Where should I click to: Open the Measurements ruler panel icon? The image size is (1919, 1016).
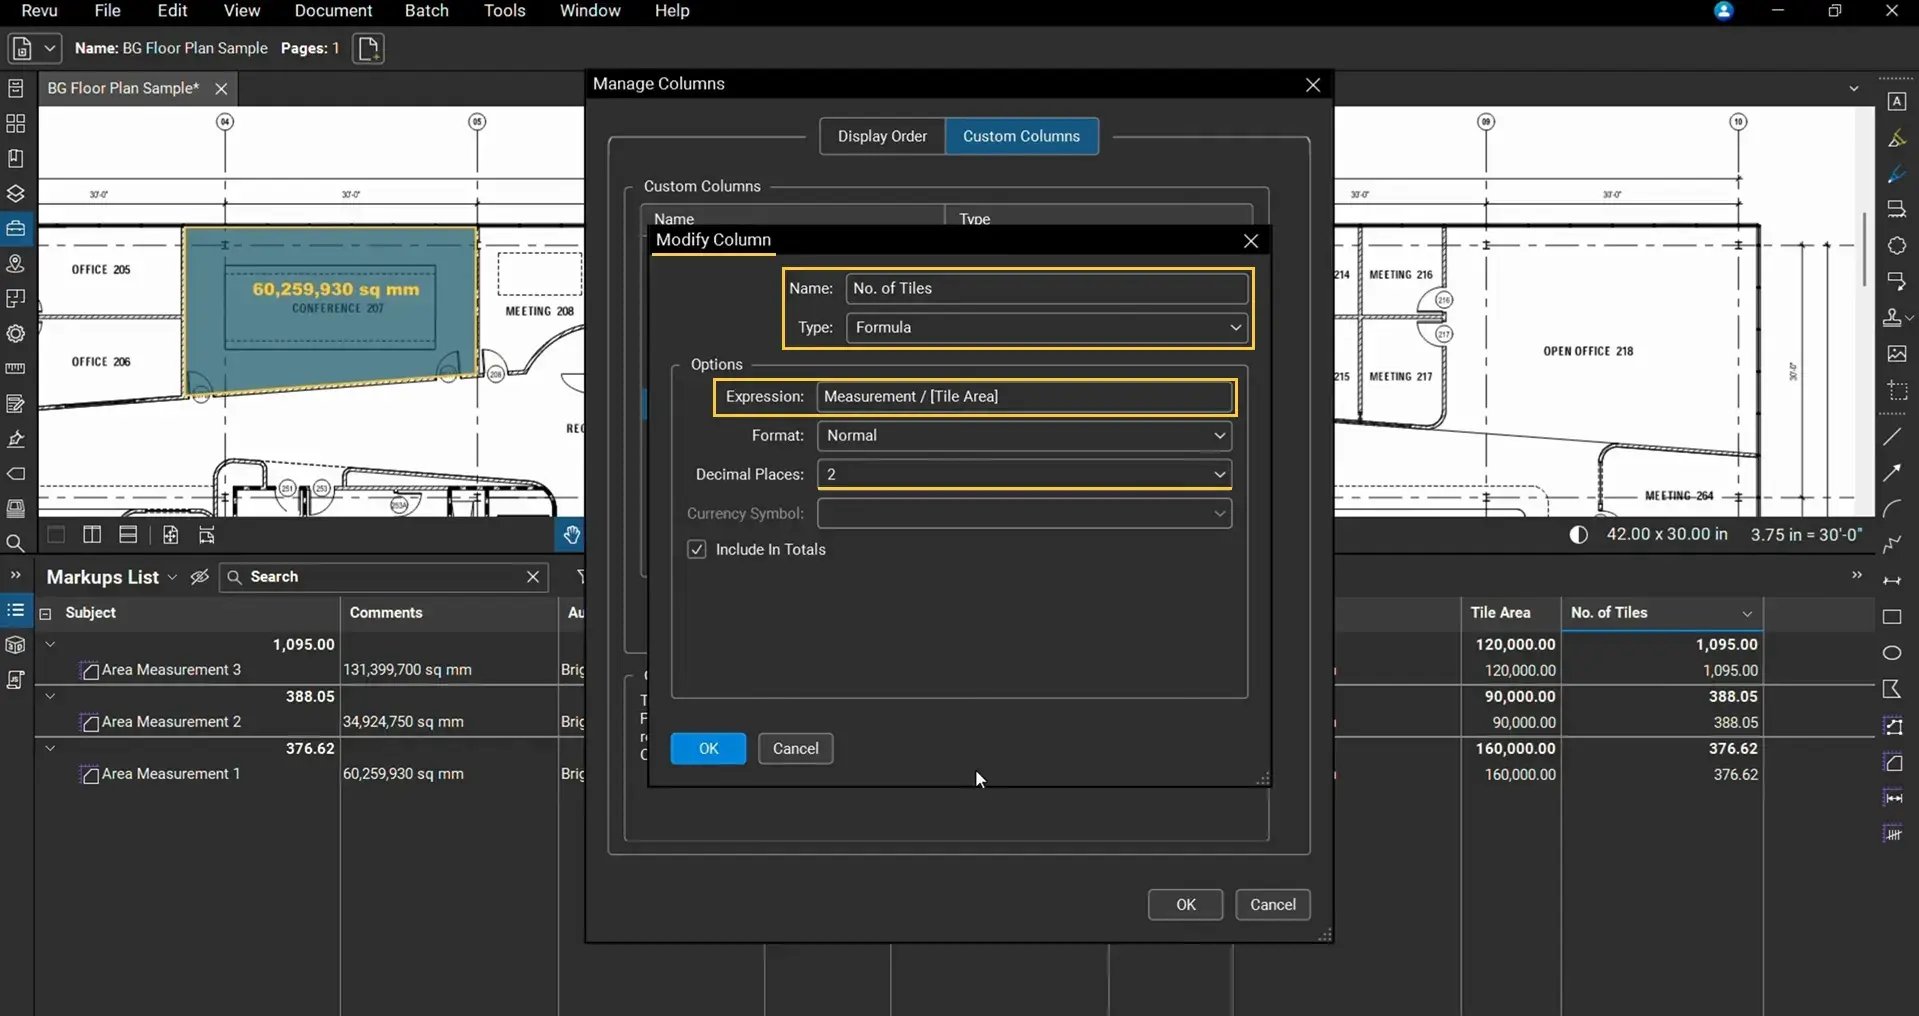(16, 369)
